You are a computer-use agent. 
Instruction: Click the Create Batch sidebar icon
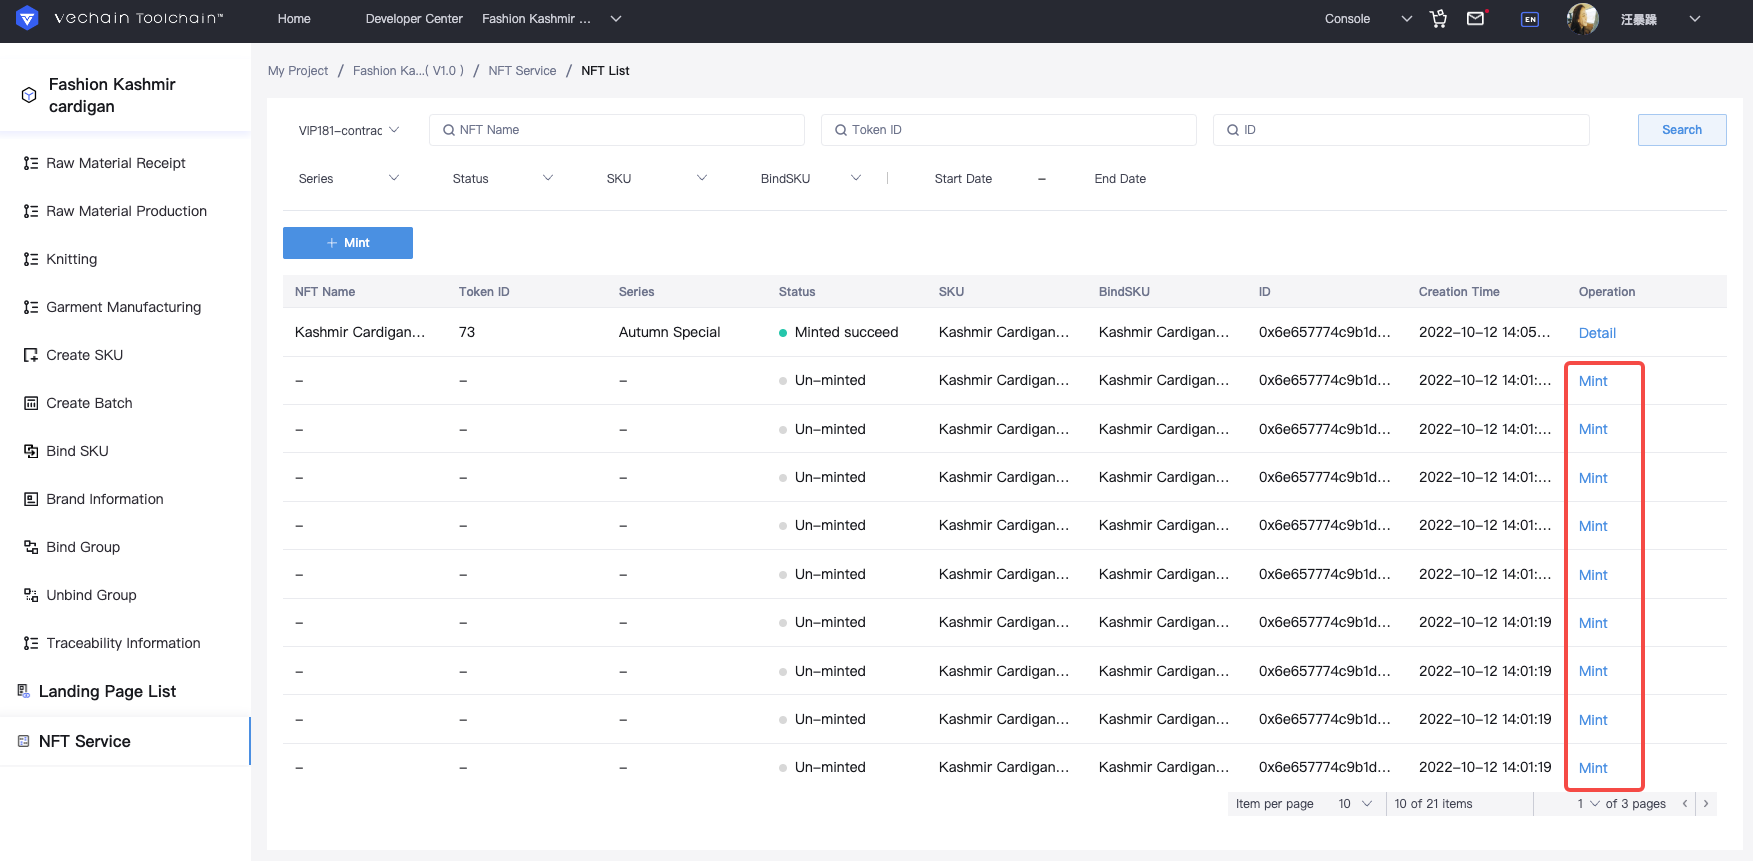[x=31, y=403]
